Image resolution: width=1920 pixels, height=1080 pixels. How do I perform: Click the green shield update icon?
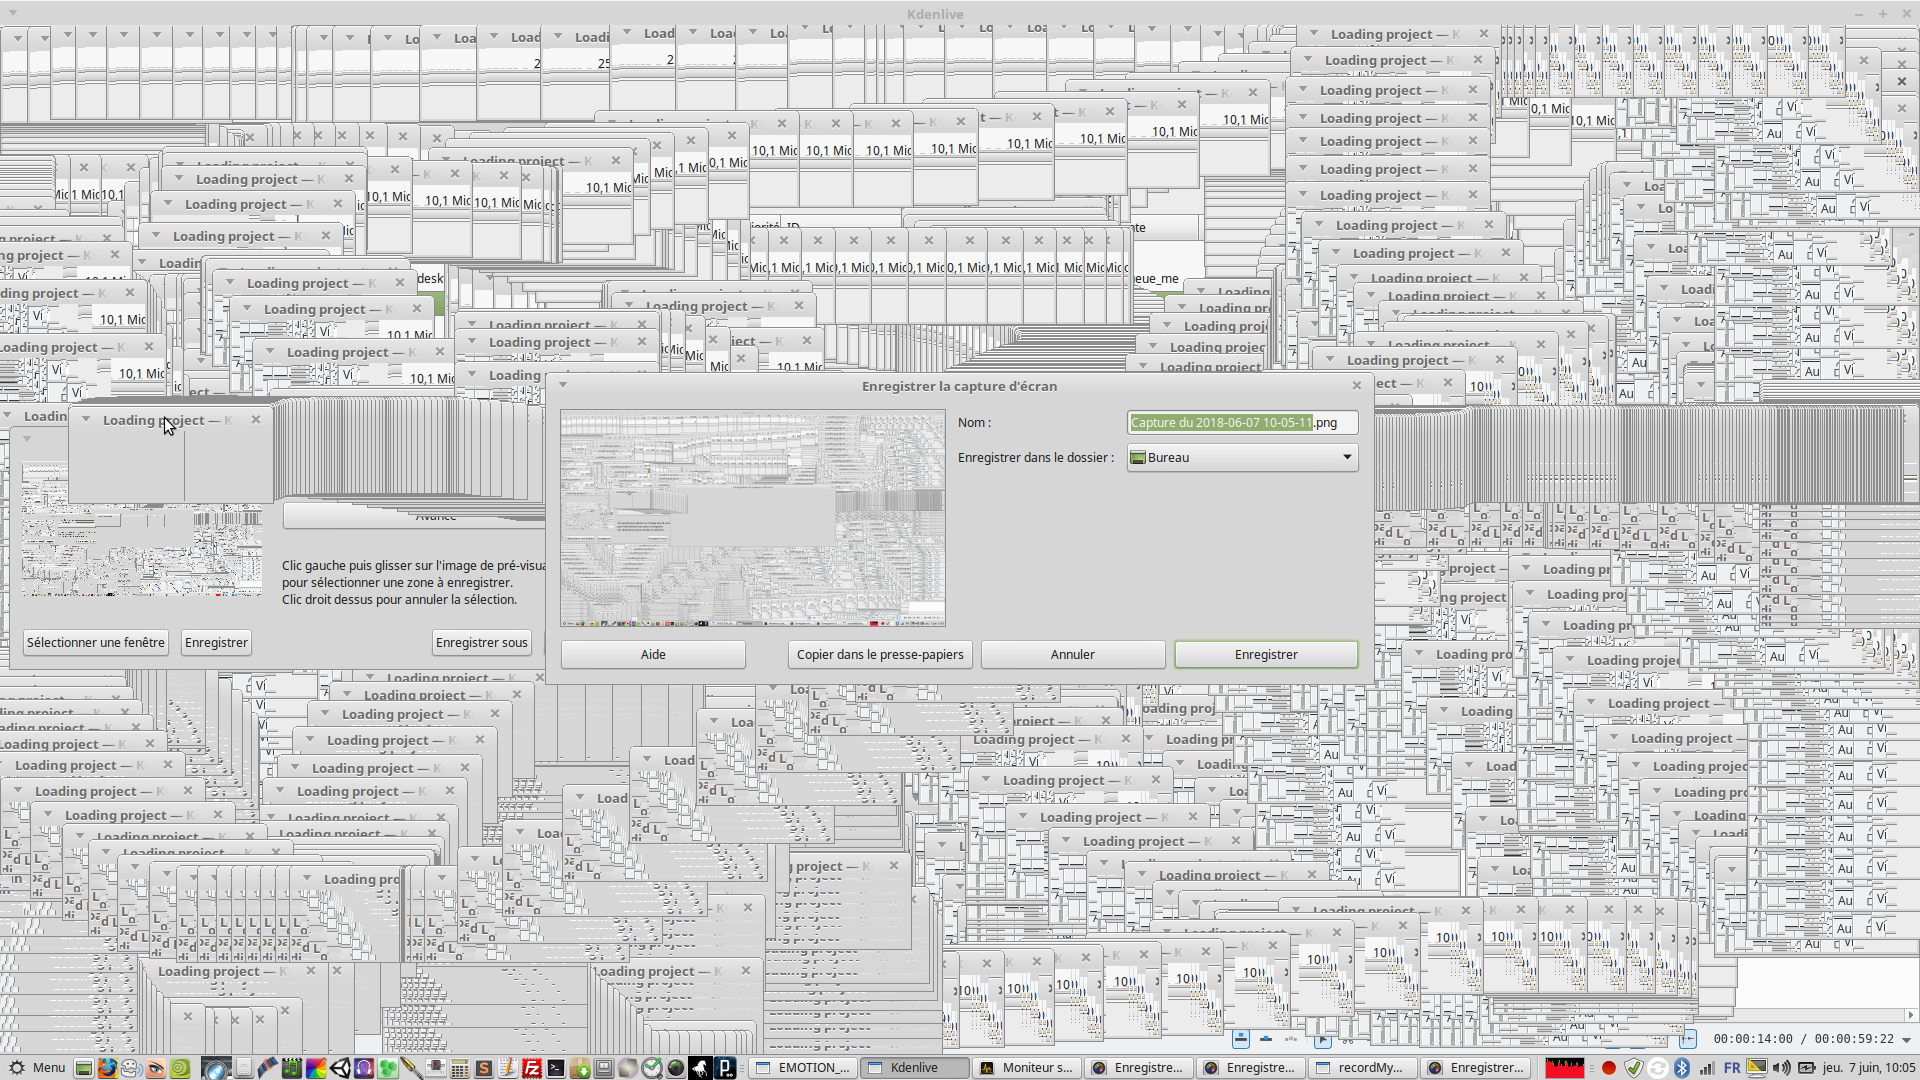pyautogui.click(x=1633, y=1068)
